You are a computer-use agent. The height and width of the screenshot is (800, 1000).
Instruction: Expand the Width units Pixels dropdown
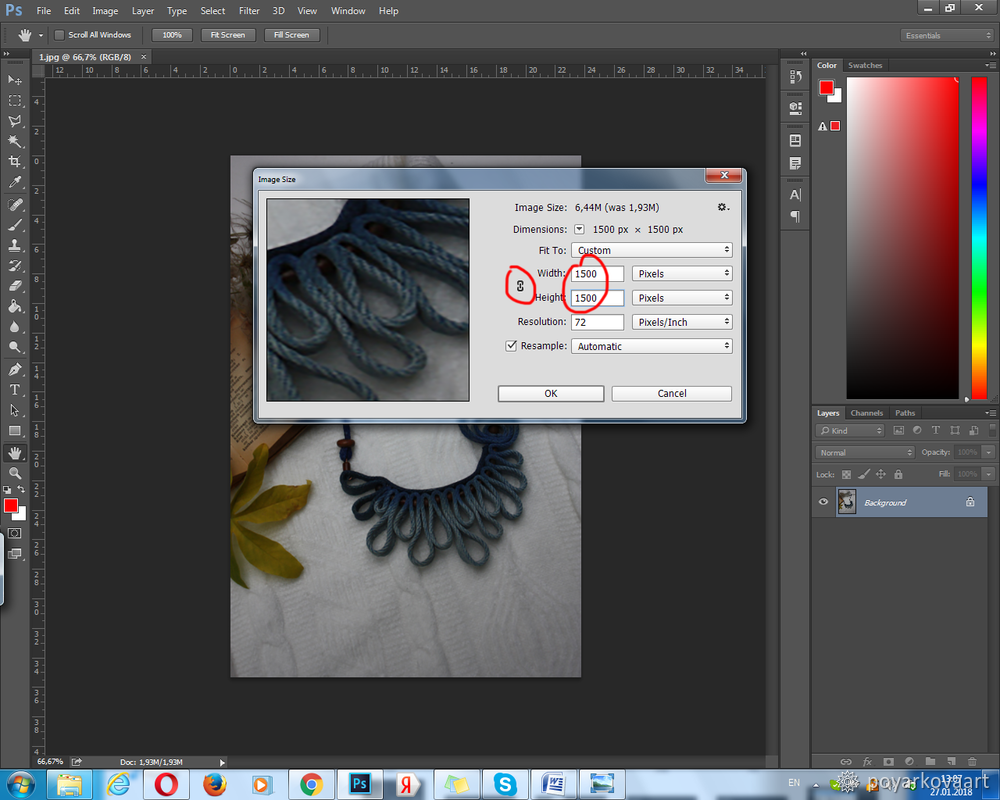(x=682, y=273)
